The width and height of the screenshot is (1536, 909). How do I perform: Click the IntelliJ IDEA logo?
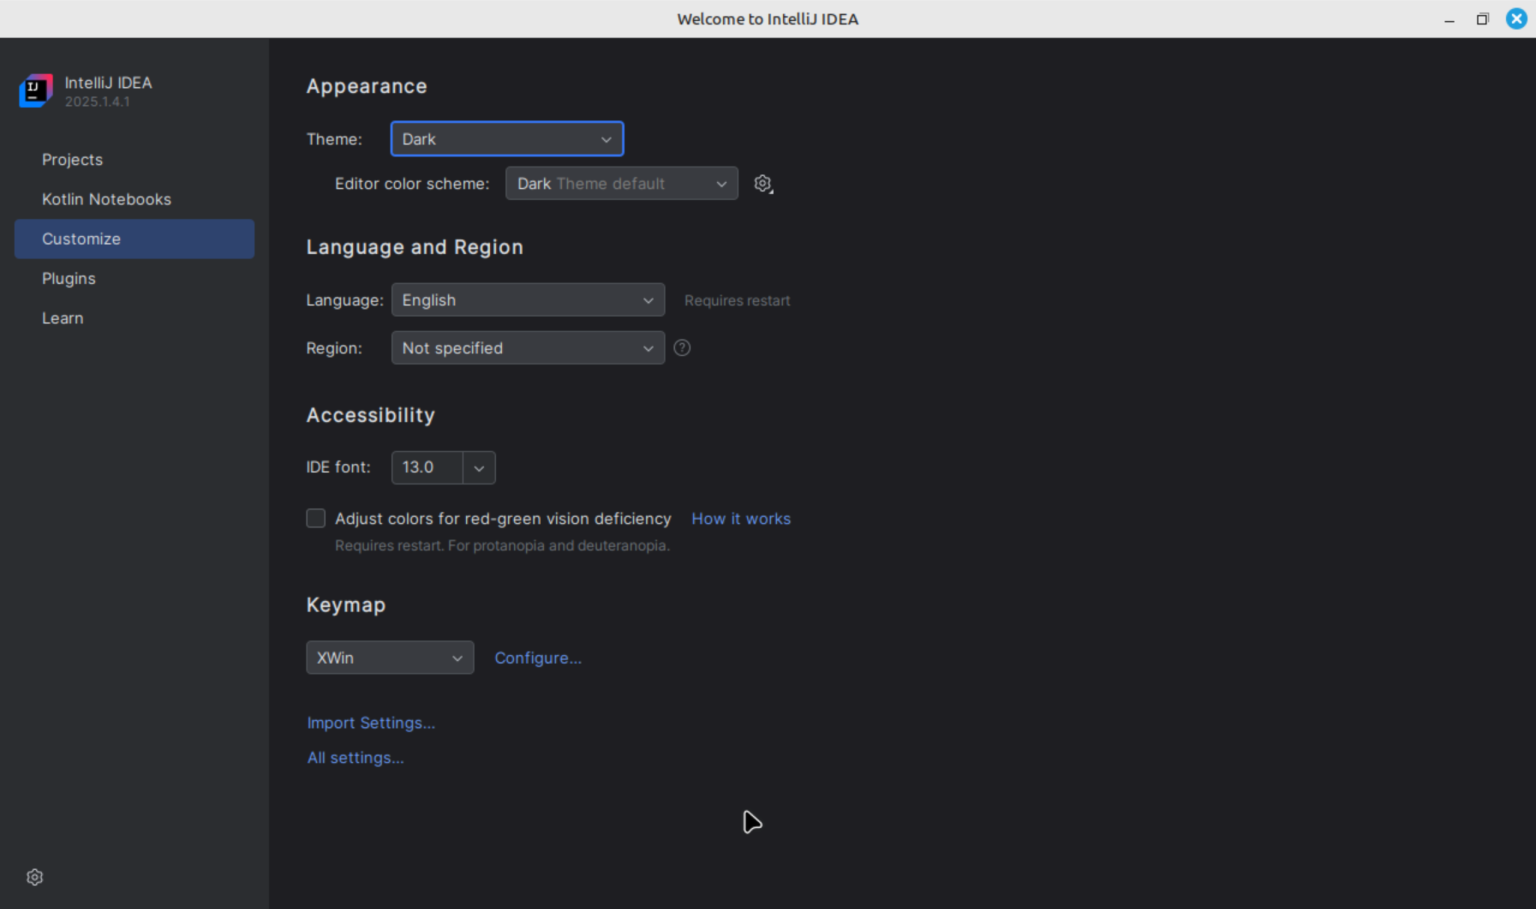36,90
